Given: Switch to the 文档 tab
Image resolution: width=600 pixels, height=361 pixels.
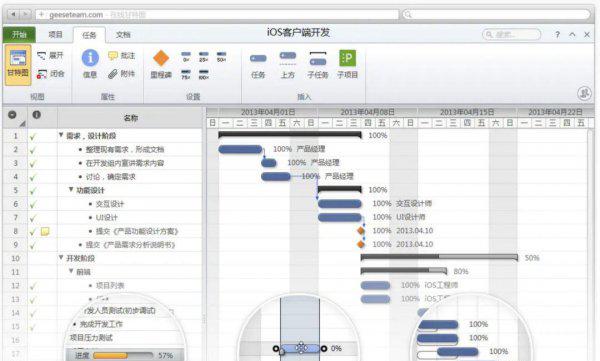Looking at the screenshot, I should 123,34.
